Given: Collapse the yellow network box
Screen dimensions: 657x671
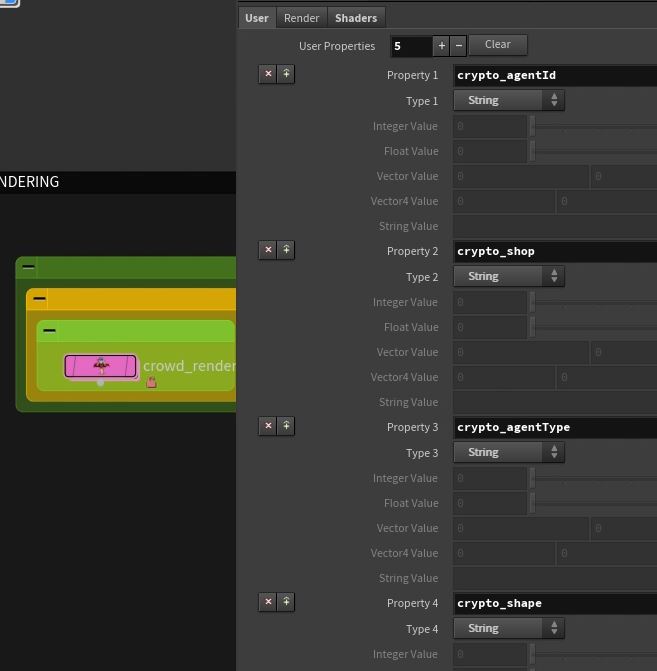Looking at the screenshot, I should 39,298.
